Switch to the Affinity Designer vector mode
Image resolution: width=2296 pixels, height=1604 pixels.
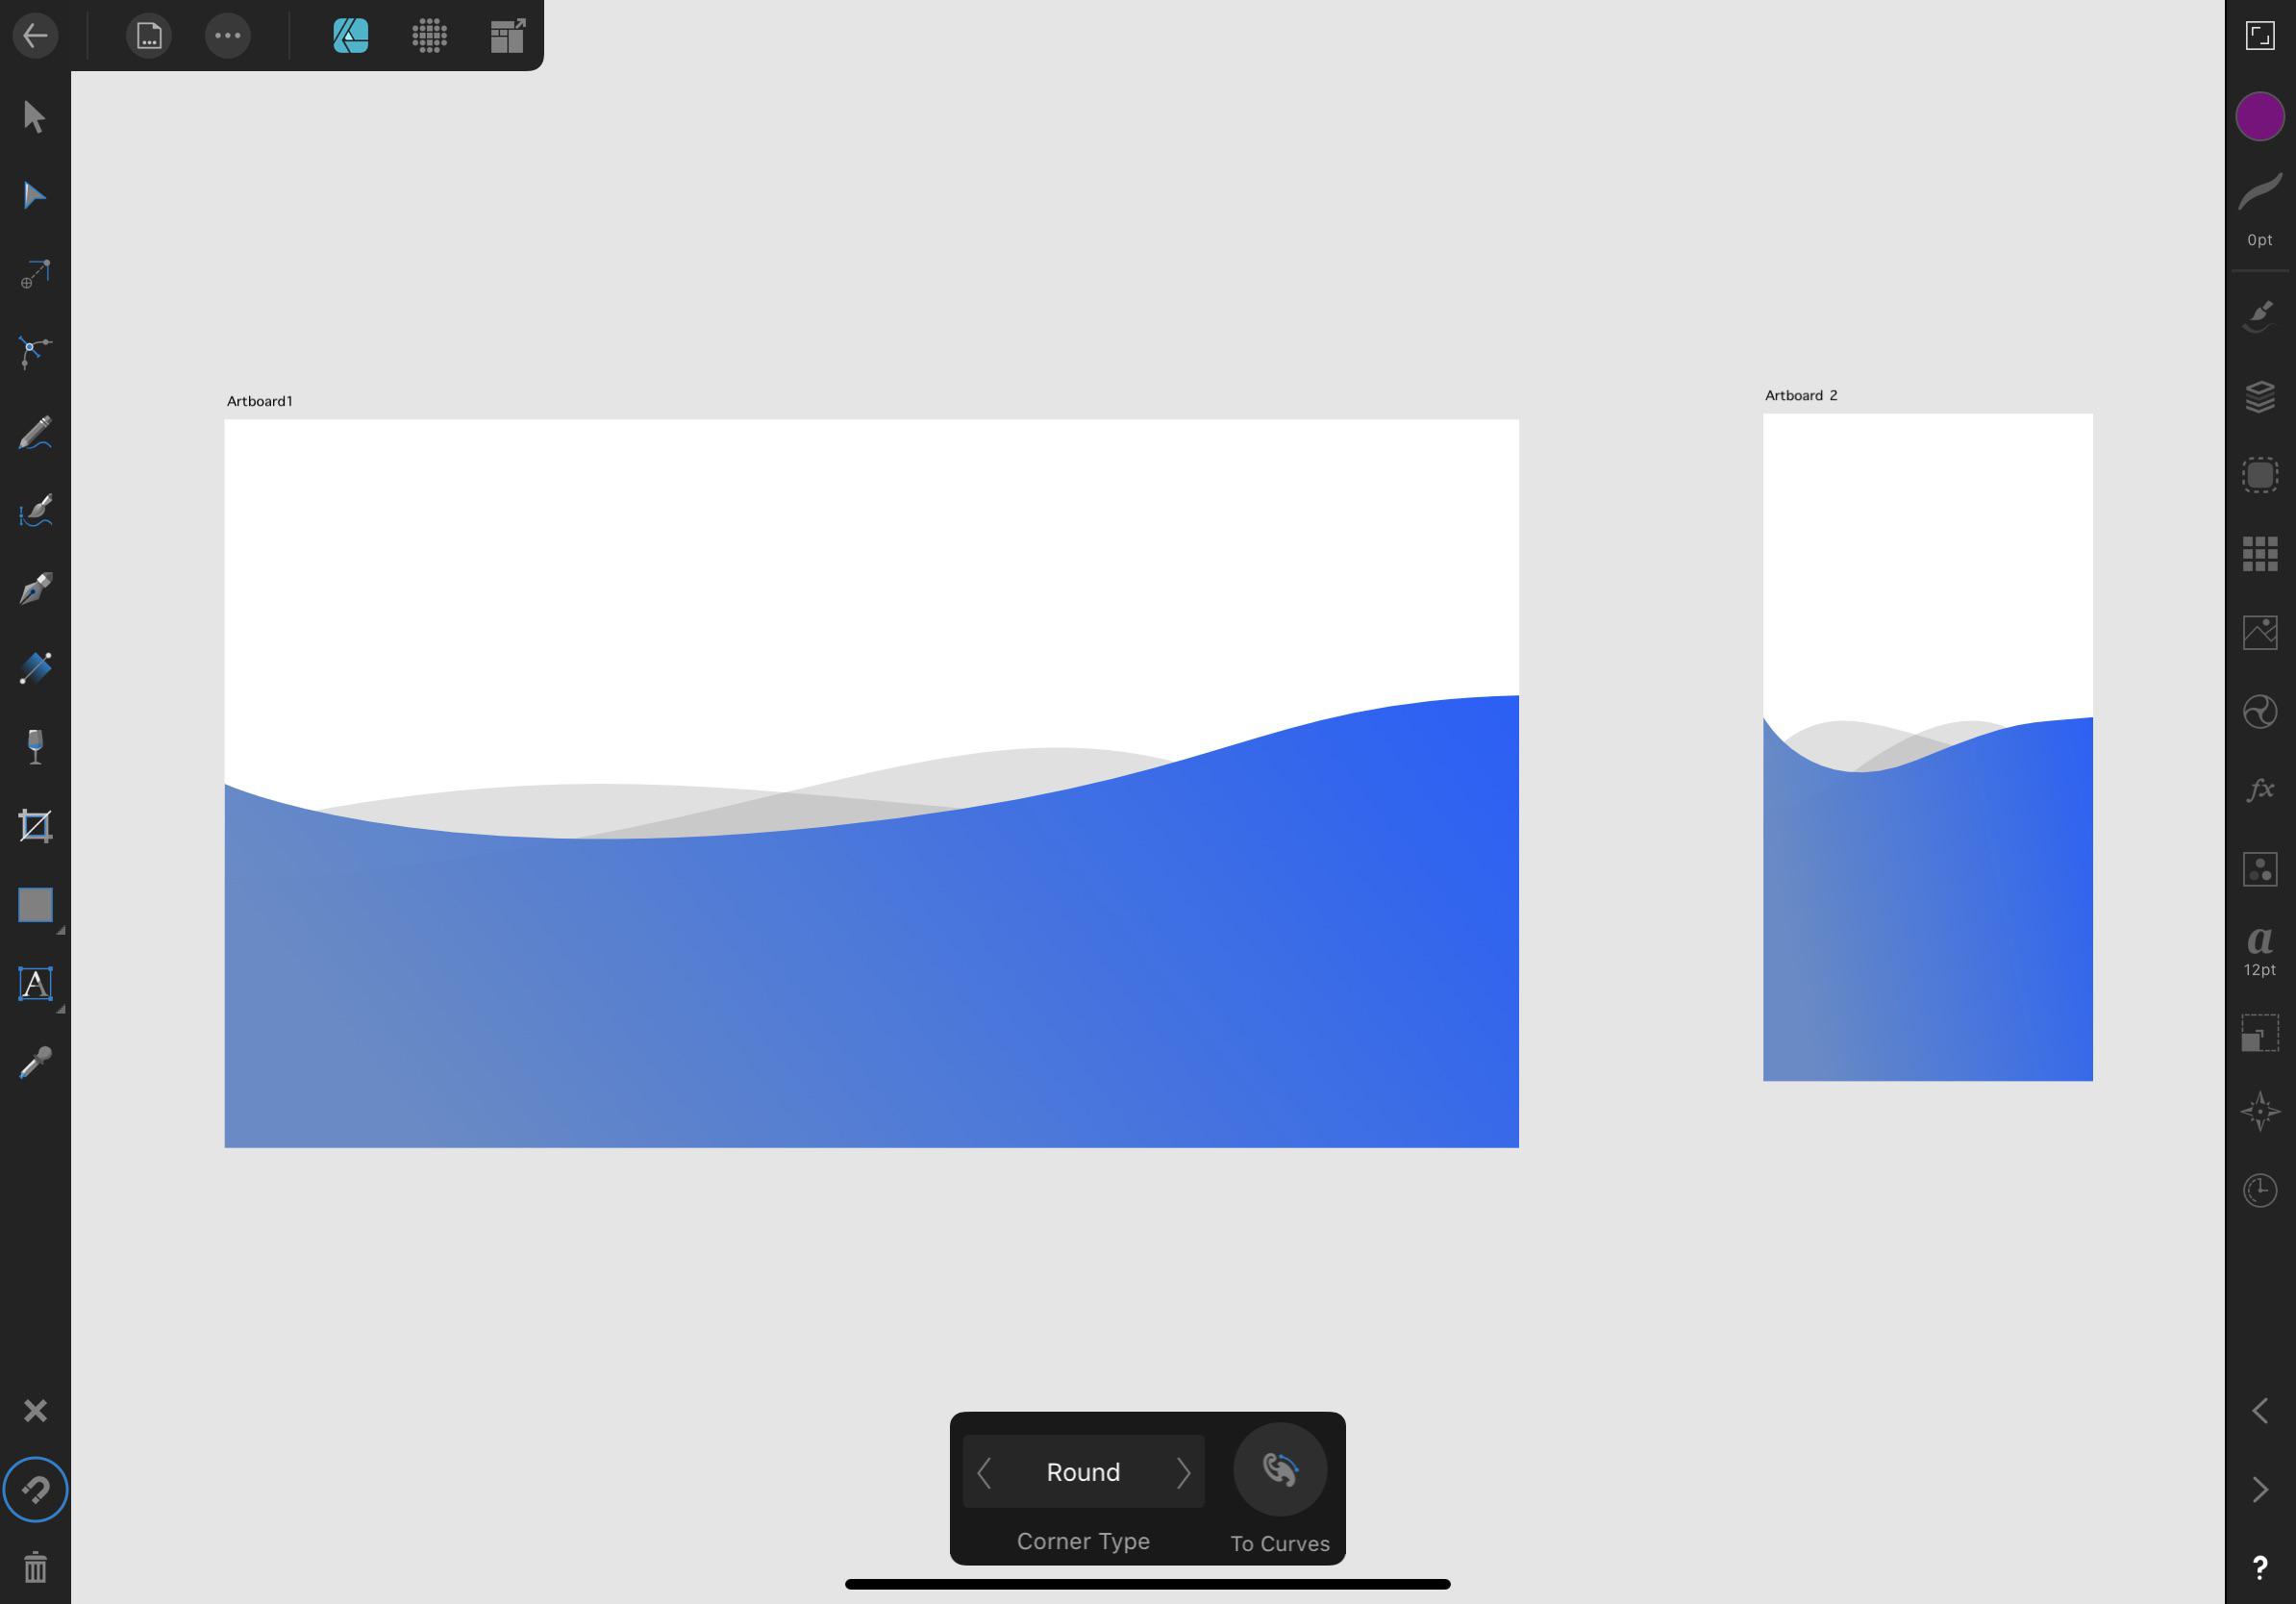(351, 35)
